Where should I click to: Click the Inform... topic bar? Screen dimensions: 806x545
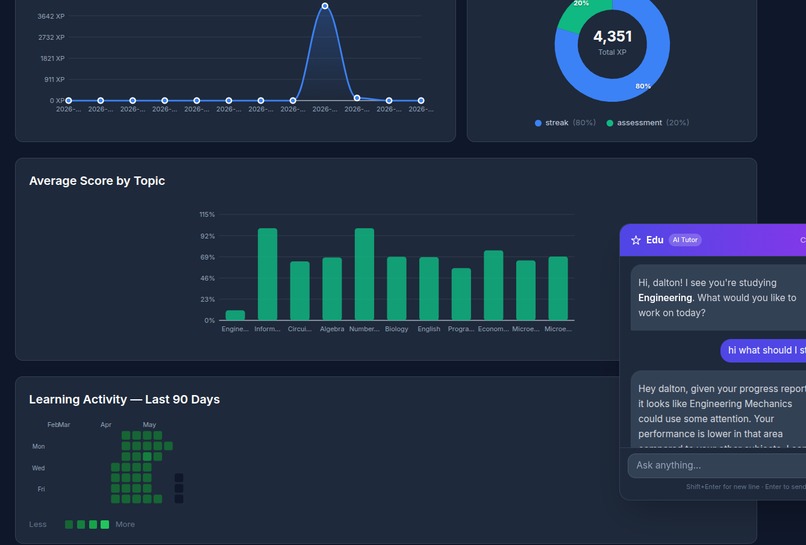[267, 274]
